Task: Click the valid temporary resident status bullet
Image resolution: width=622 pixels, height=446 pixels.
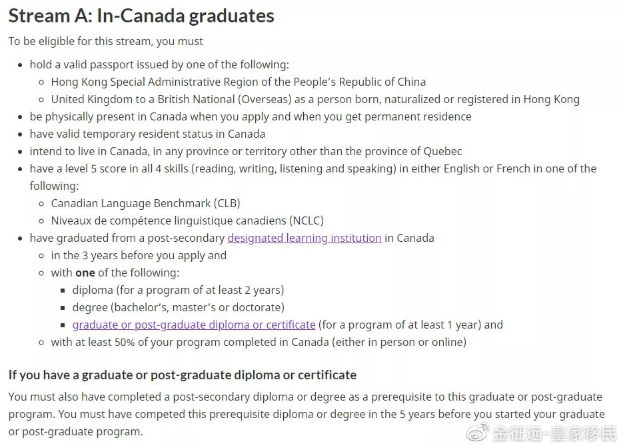Action: click(148, 134)
